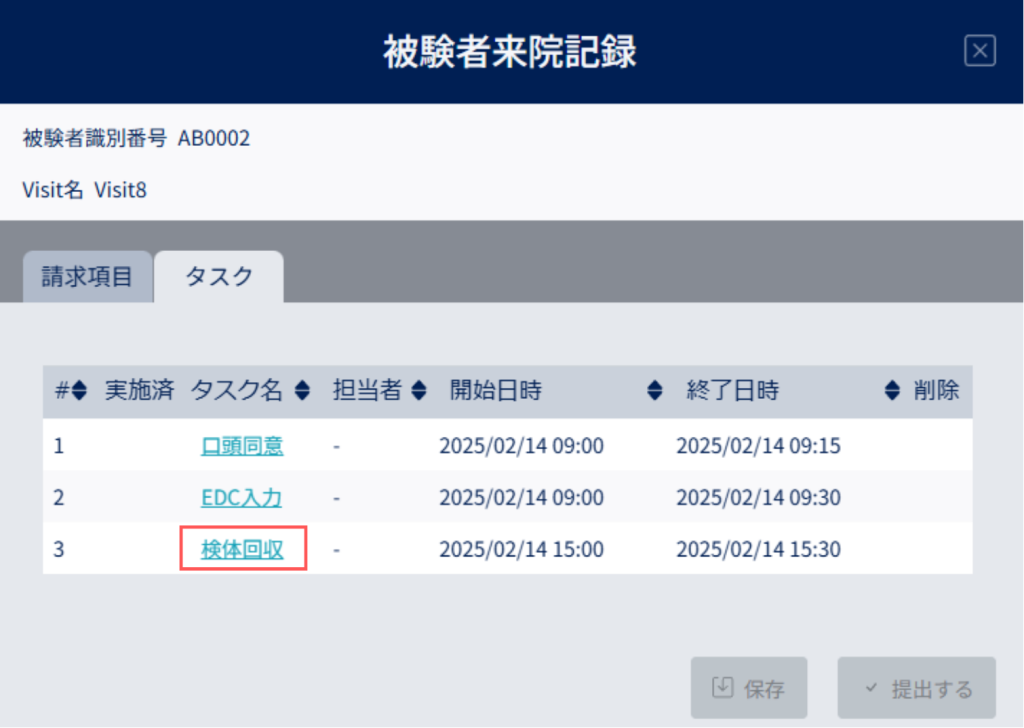Click the 提出する button
Image resolution: width=1024 pixels, height=728 pixels.
tap(917, 688)
